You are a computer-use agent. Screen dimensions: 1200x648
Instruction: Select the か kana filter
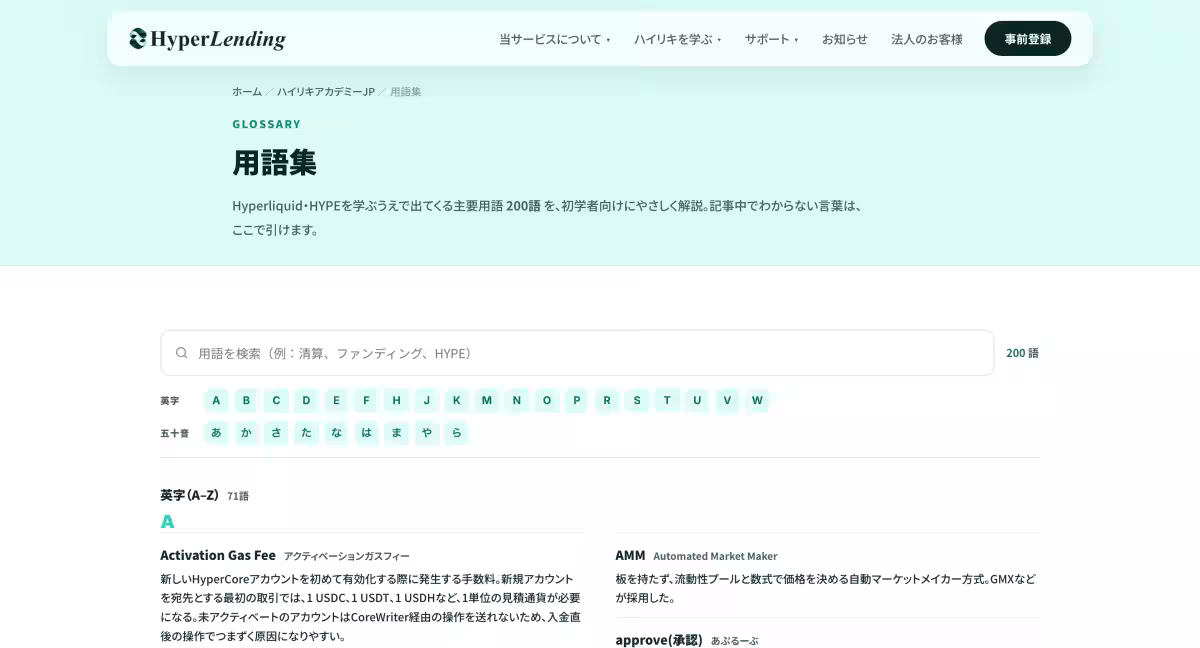(x=246, y=433)
